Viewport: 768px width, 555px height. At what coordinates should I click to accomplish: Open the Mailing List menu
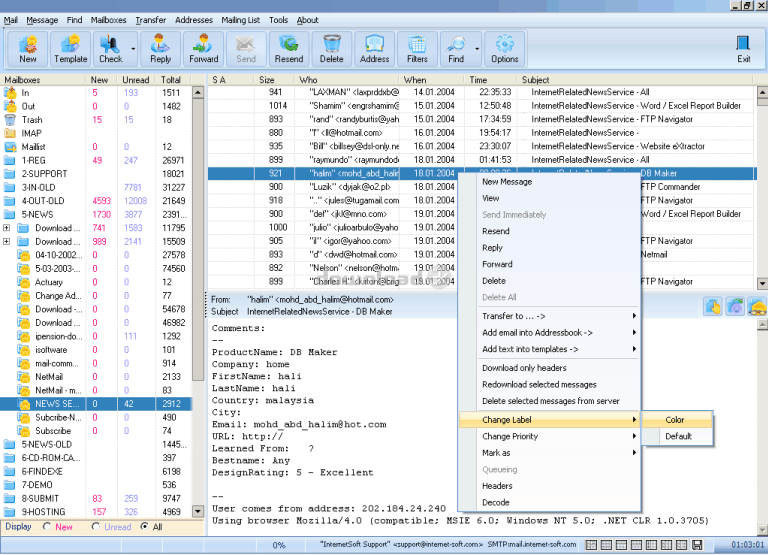[243, 20]
